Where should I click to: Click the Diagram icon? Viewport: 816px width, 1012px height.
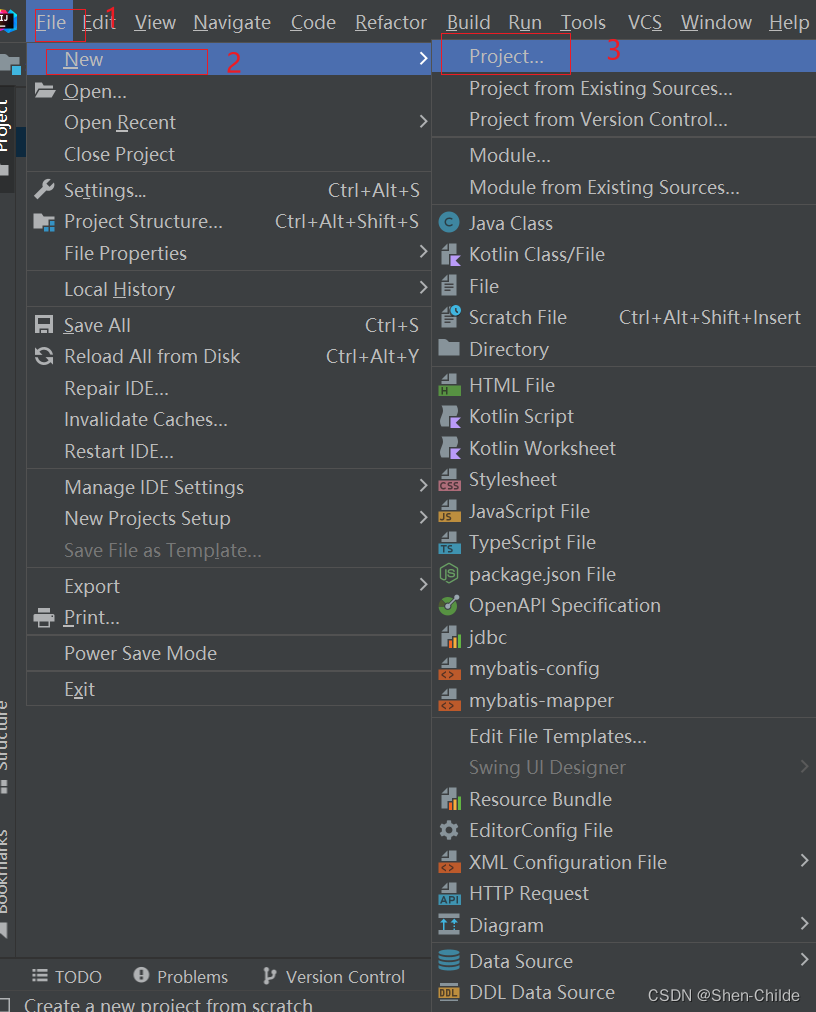coord(449,925)
